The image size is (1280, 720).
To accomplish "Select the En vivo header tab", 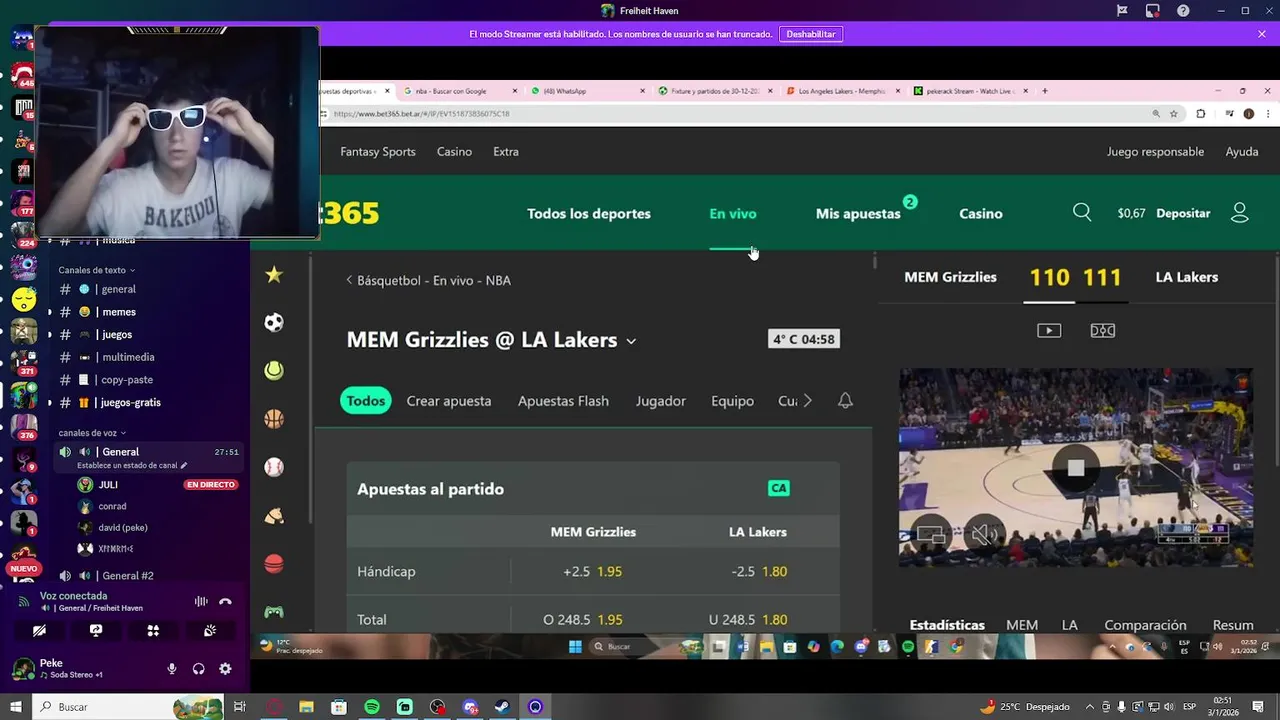I will click(x=733, y=214).
